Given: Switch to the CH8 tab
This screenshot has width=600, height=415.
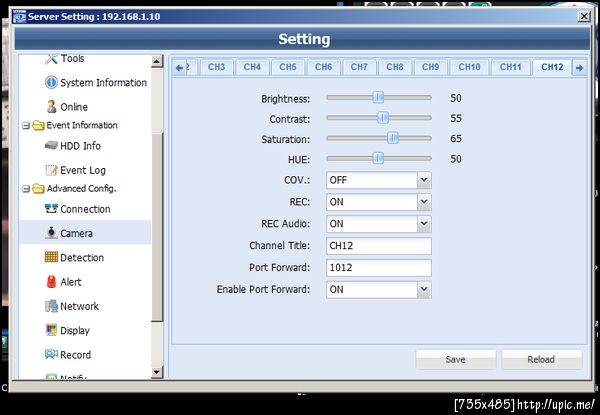Looking at the screenshot, I should (395, 67).
